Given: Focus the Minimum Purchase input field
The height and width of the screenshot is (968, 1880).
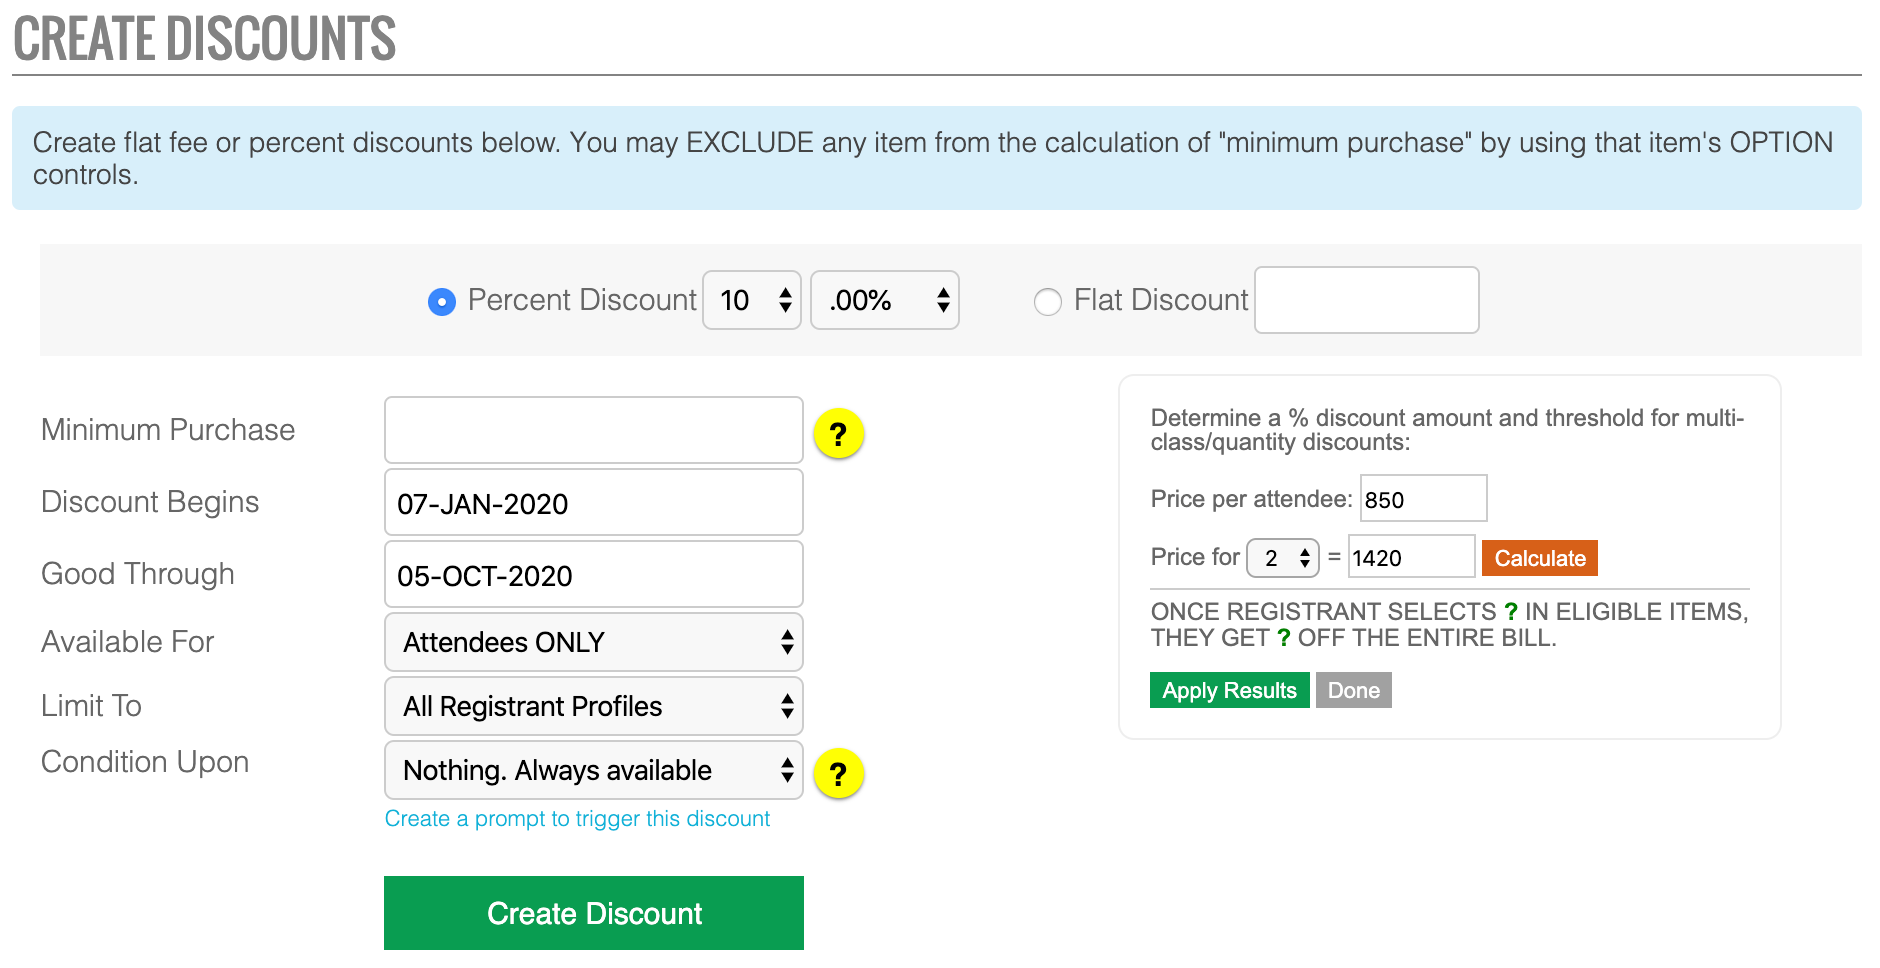Looking at the screenshot, I should coord(594,430).
